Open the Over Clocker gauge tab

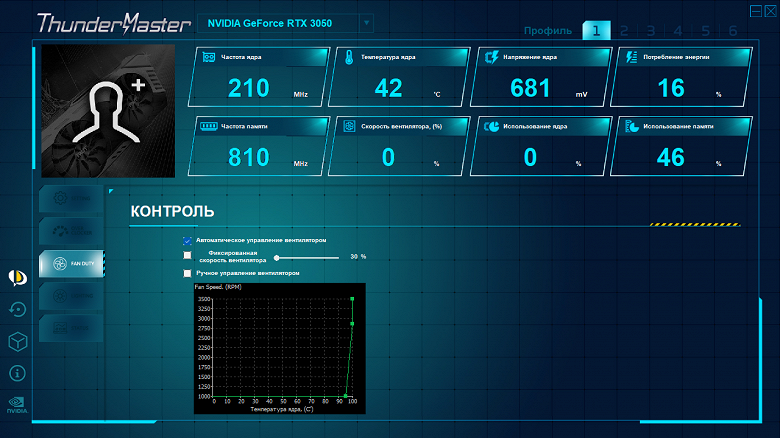pos(71,231)
